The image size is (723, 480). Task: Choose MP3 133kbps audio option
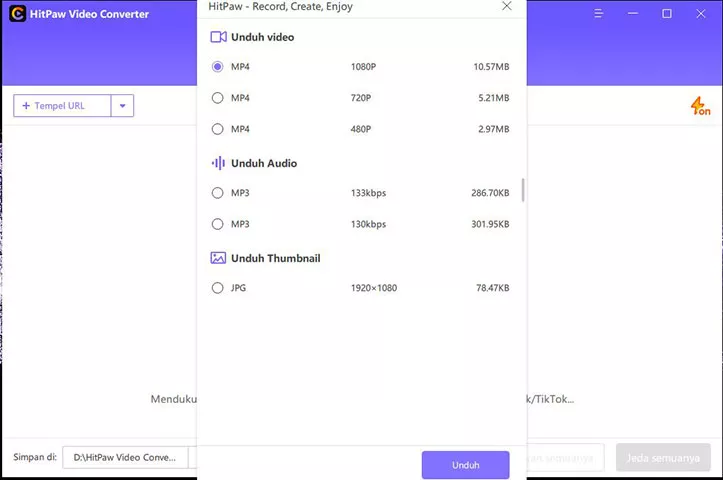pos(217,193)
